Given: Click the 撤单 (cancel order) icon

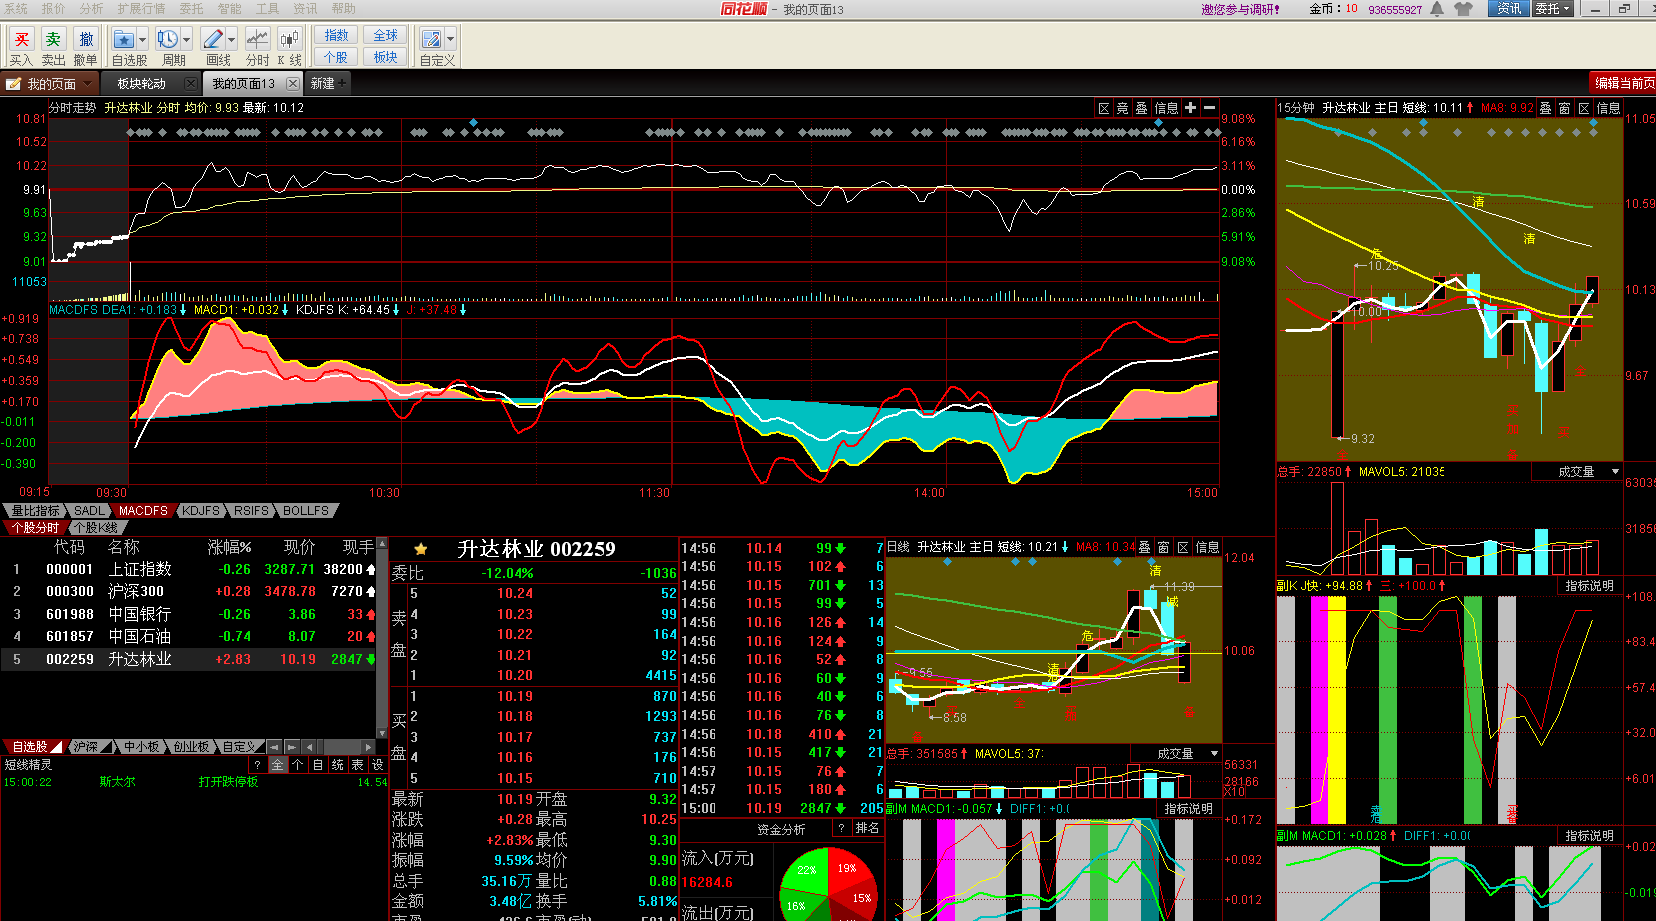Looking at the screenshot, I should click(86, 39).
